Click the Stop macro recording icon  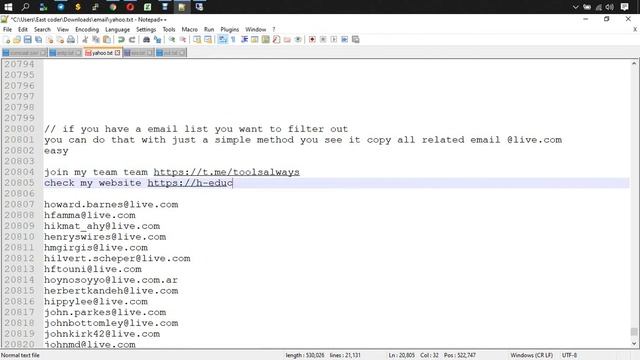[x=323, y=40]
